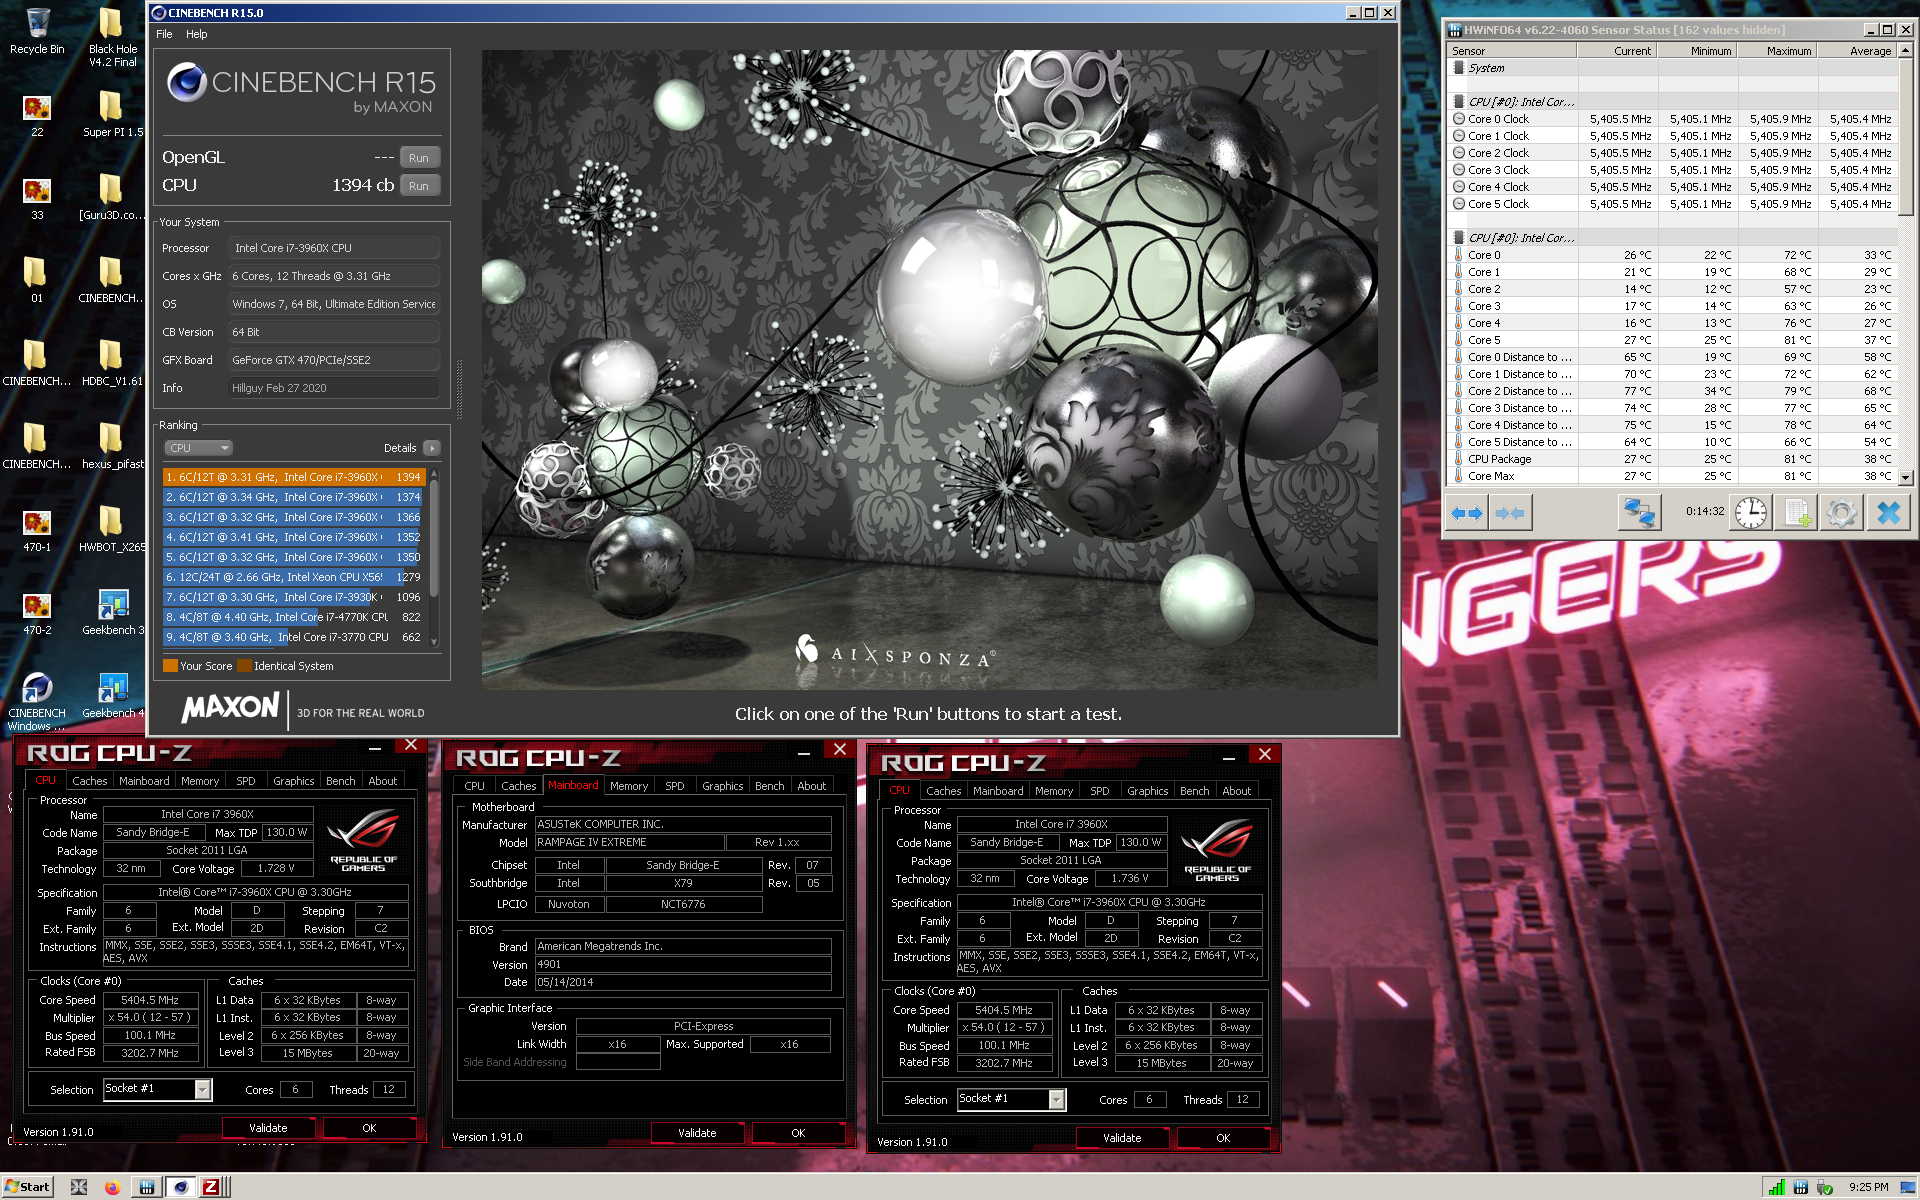Run the OpenGL test in Cinebench
1920x1200 pixels.
coord(418,158)
